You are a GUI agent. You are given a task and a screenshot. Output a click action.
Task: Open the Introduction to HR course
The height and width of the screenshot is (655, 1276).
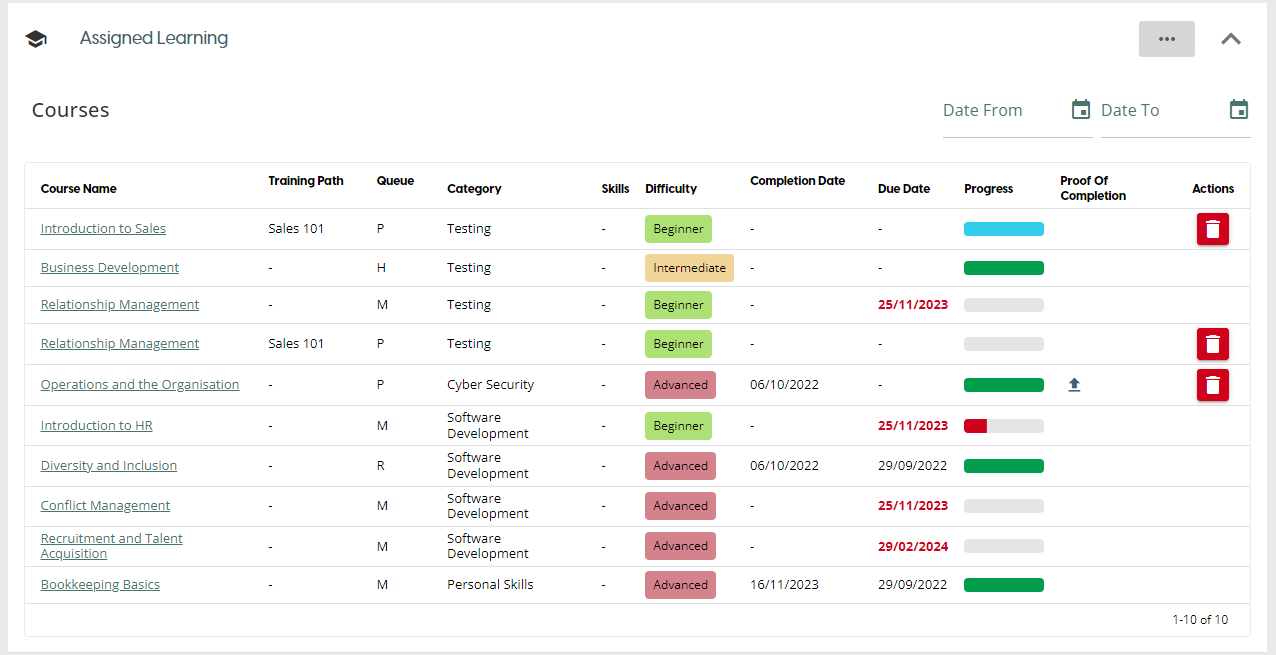click(x=96, y=426)
